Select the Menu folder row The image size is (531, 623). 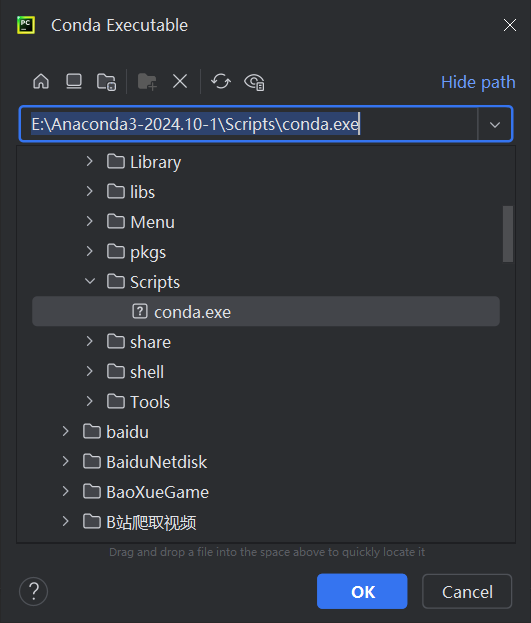266,222
